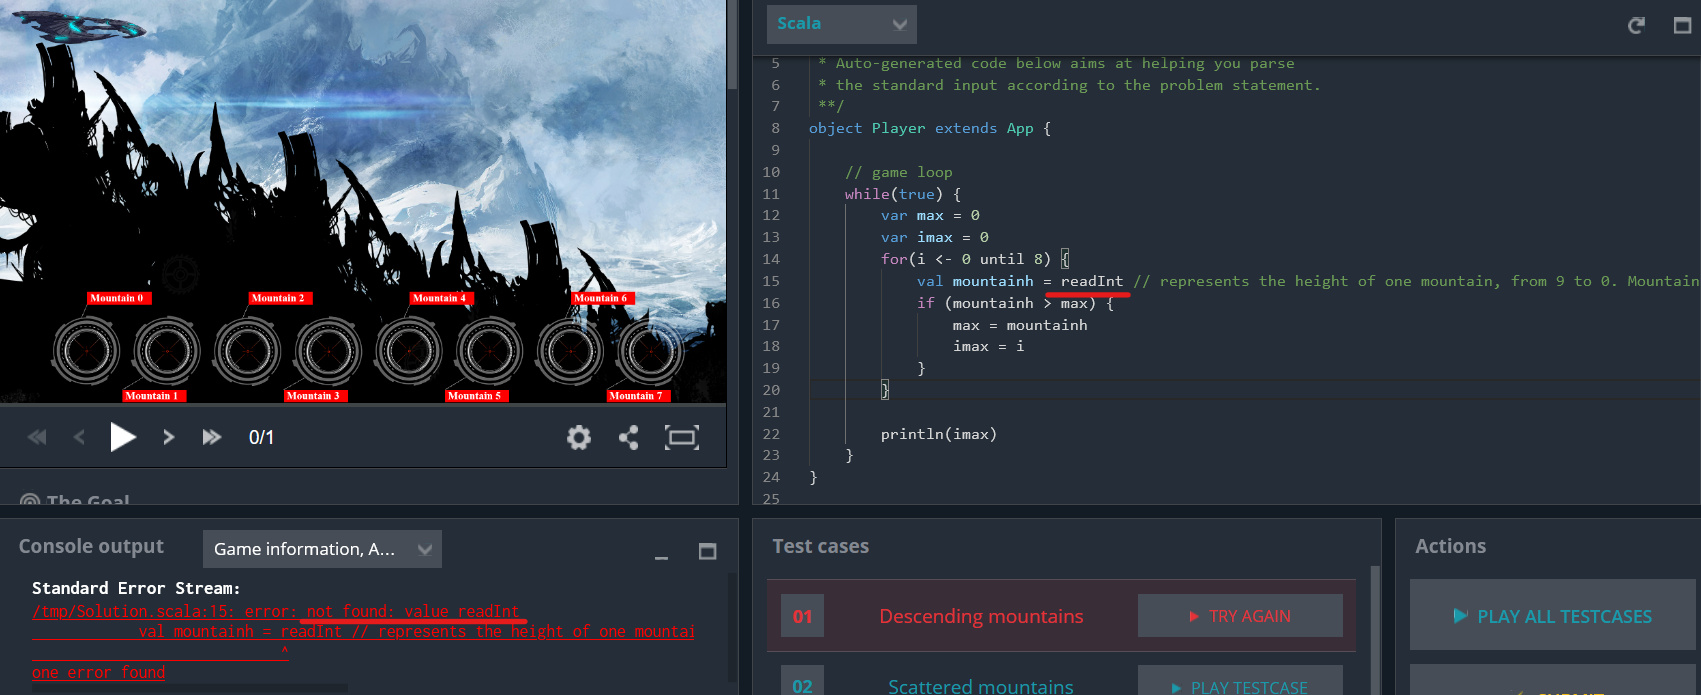Select test case 02 Scattered mountains
1701x695 pixels.
tap(980, 686)
